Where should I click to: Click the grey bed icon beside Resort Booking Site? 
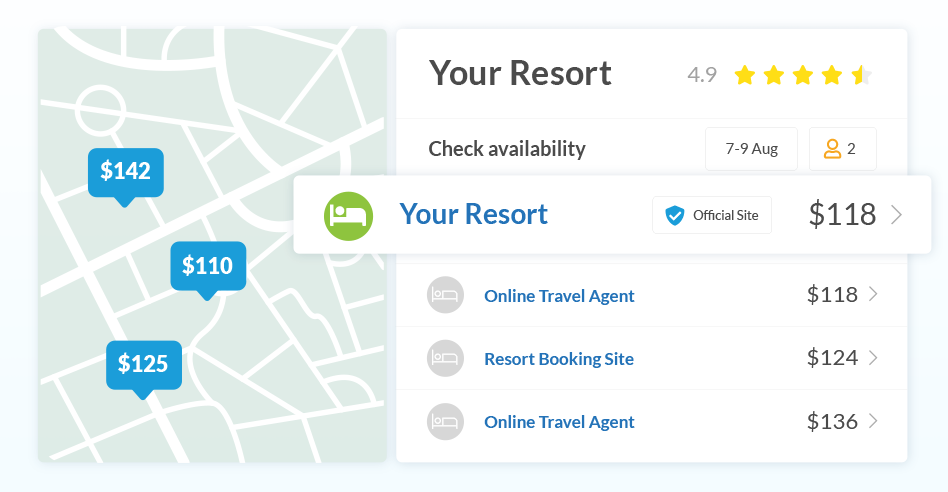[x=446, y=358]
